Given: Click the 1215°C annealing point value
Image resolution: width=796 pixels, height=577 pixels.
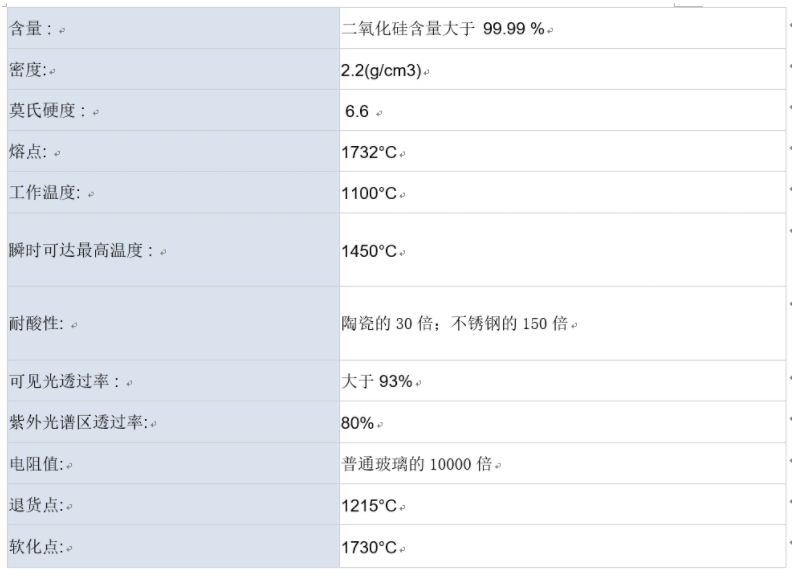Looking at the screenshot, I should coord(369,506).
